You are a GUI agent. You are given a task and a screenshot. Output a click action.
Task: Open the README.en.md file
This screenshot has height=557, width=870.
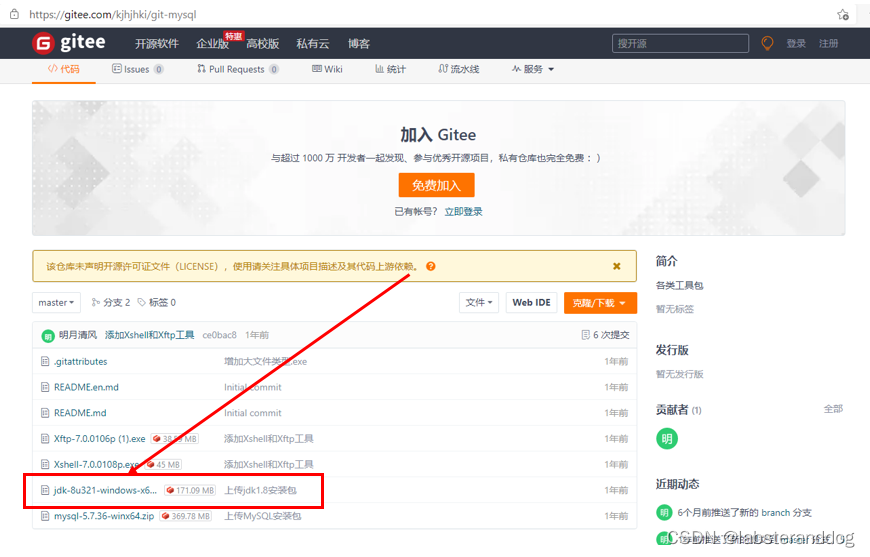point(86,387)
